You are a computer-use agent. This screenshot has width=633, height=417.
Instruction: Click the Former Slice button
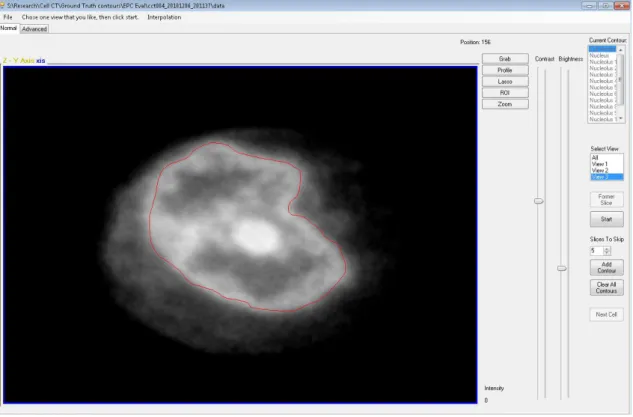[x=606, y=199]
